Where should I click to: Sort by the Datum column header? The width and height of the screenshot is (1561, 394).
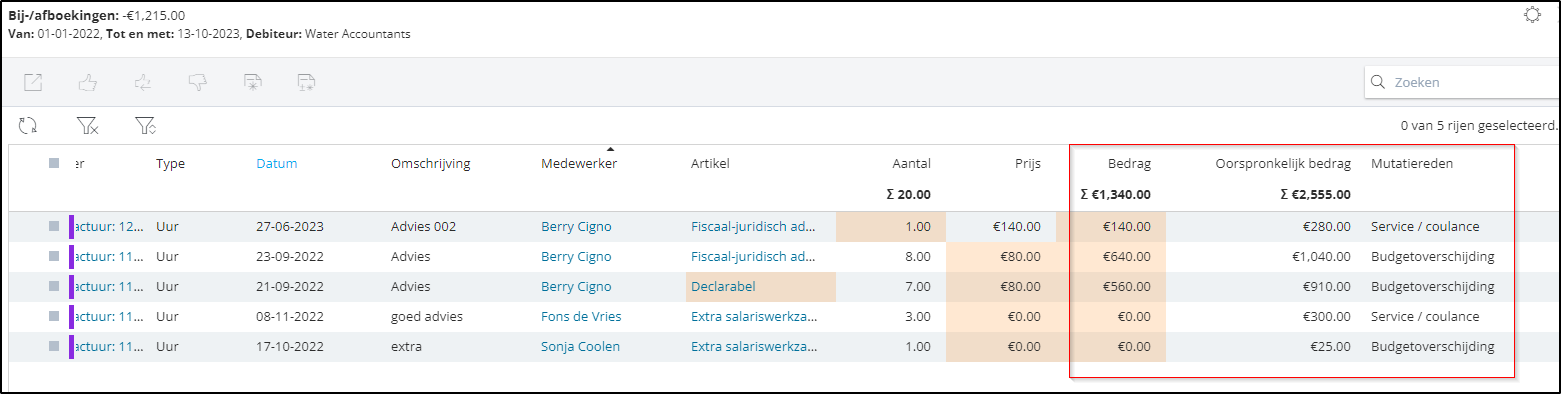277,164
